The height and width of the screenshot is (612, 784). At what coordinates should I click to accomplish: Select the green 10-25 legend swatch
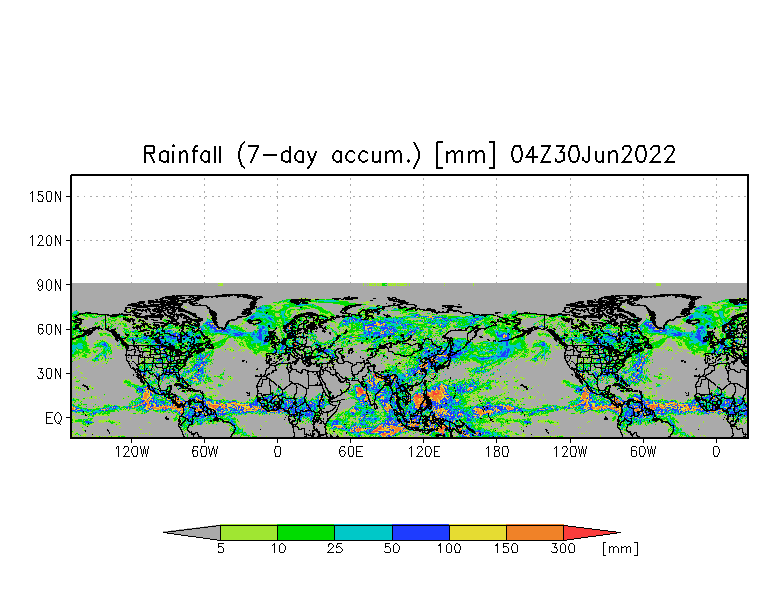tap(306, 532)
